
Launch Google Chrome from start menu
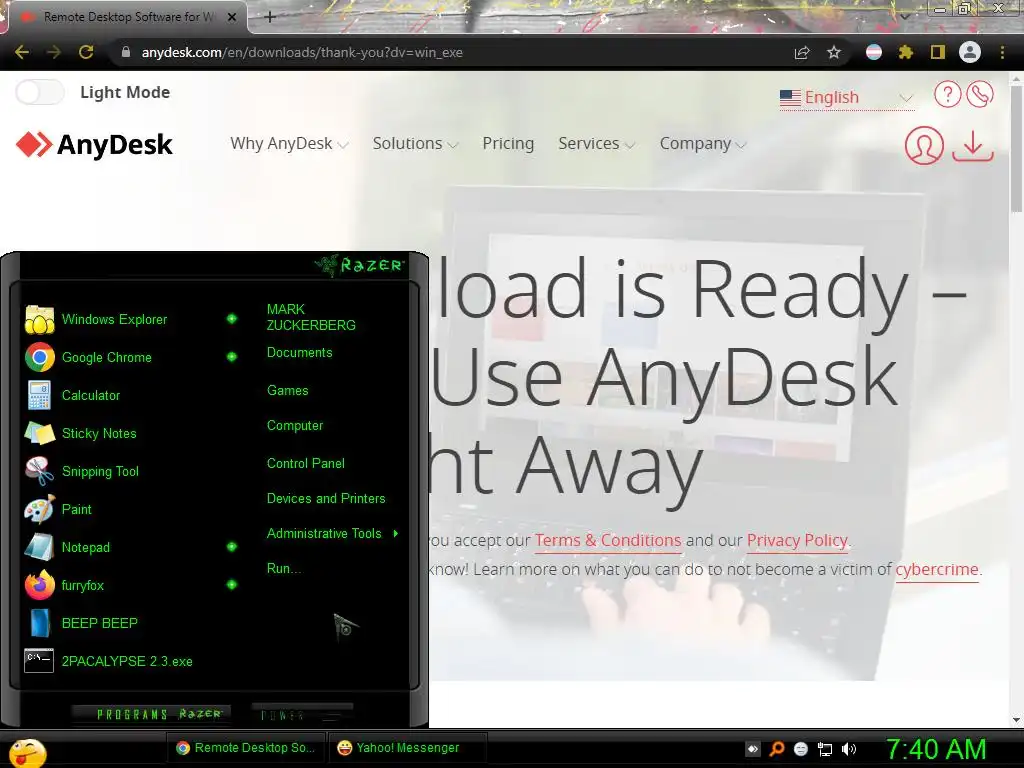point(106,357)
